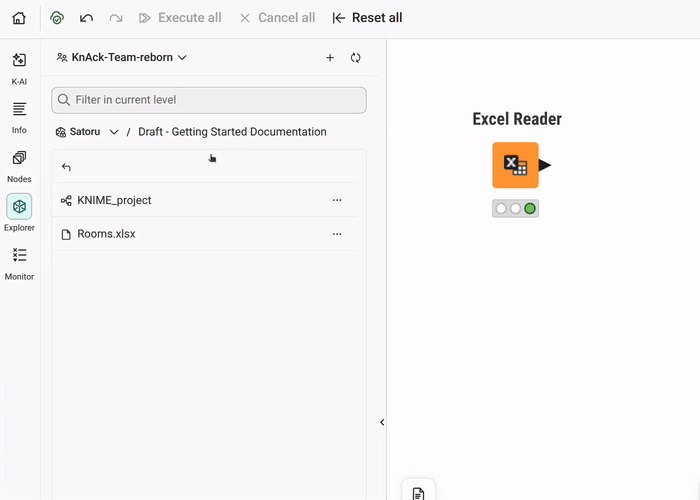700x500 pixels.
Task: Go back up one folder level
Action: (x=66, y=167)
